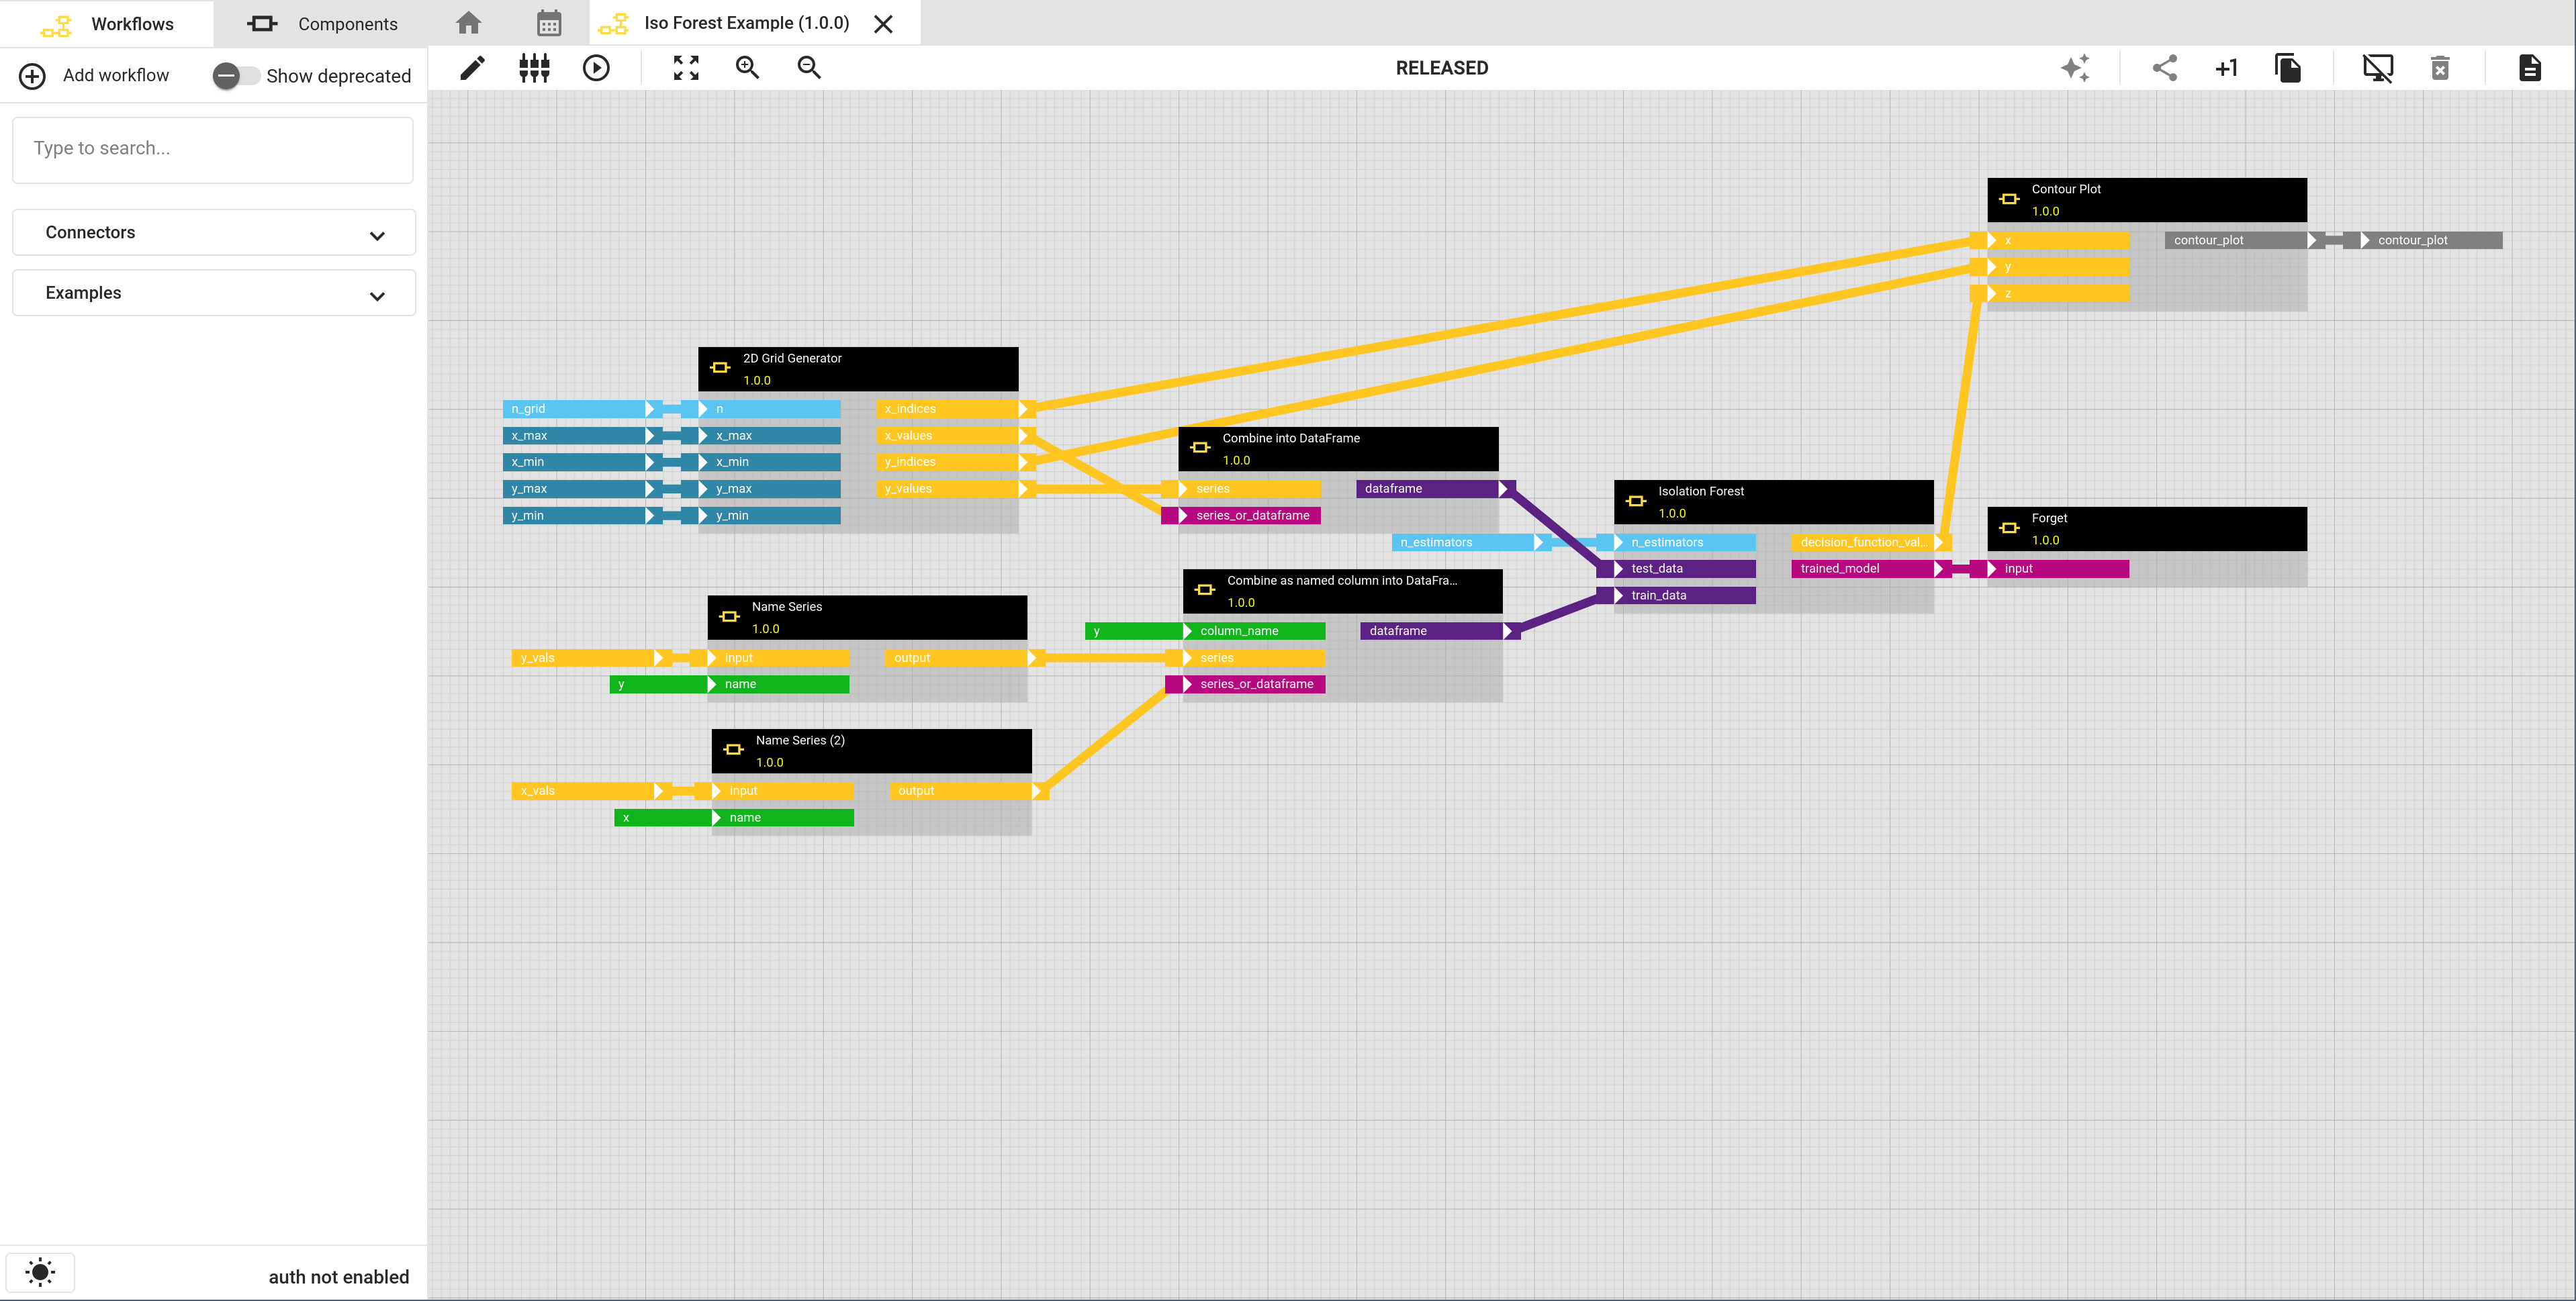The width and height of the screenshot is (2576, 1301).
Task: Select the Forget operator header
Action: click(x=2147, y=529)
